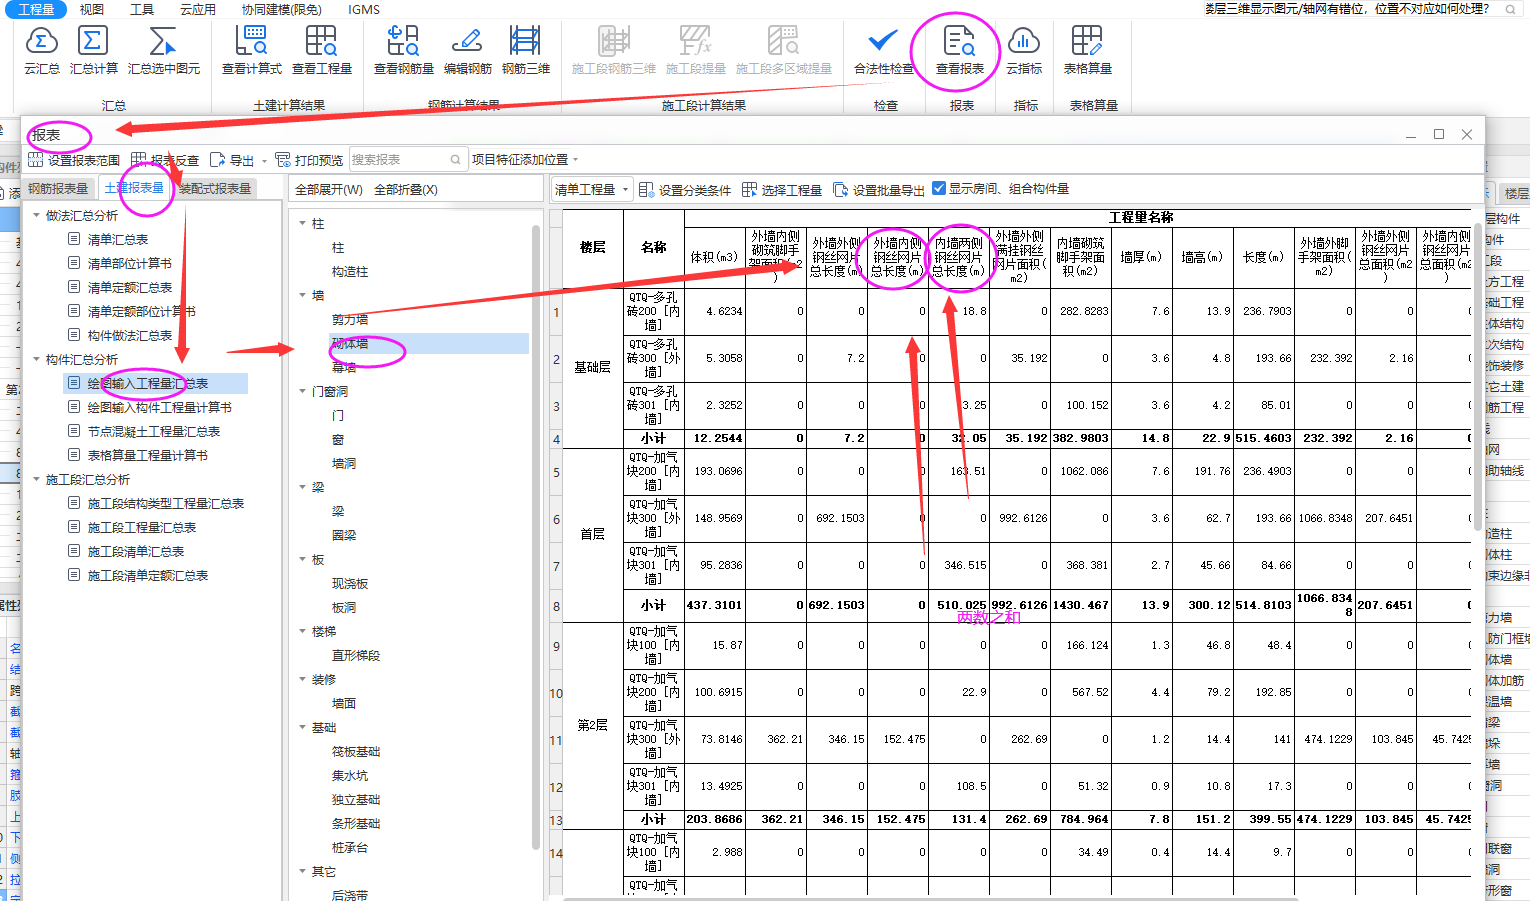Run 汇总计算 summary calculation
Image resolution: width=1530 pixels, height=901 pixels.
click(x=93, y=50)
